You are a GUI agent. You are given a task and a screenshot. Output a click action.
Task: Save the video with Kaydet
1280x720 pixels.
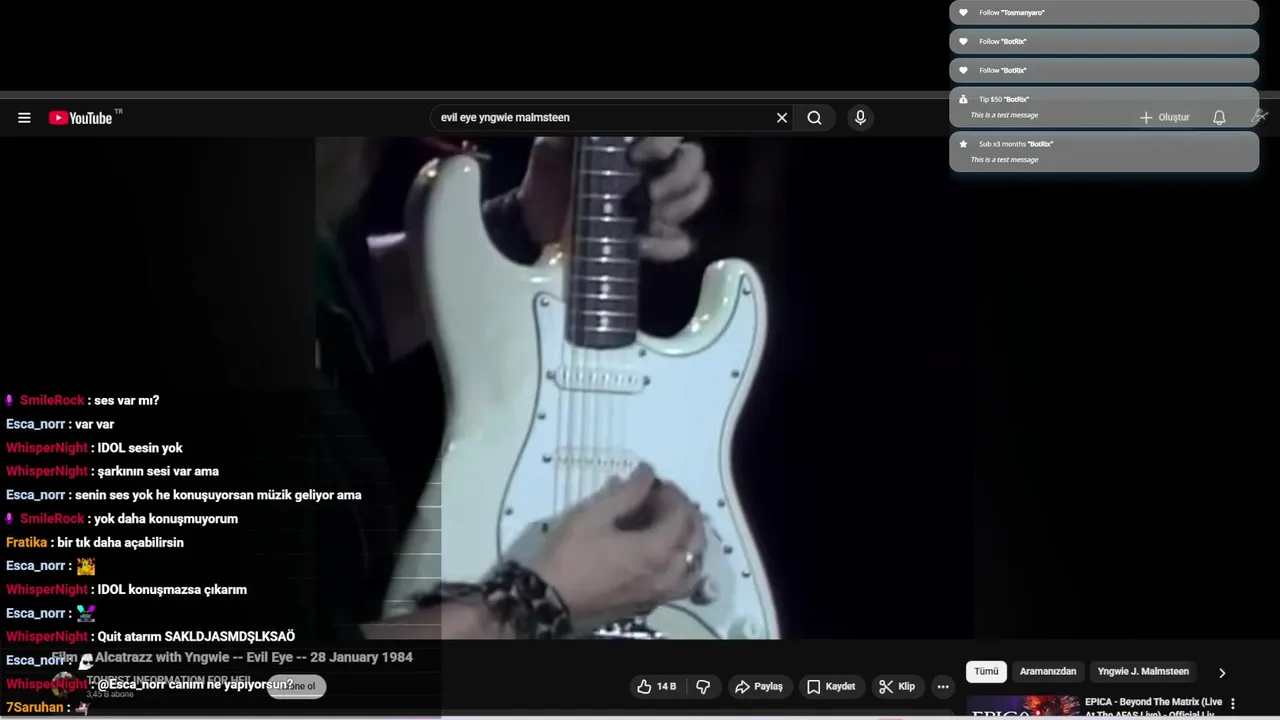click(x=831, y=687)
